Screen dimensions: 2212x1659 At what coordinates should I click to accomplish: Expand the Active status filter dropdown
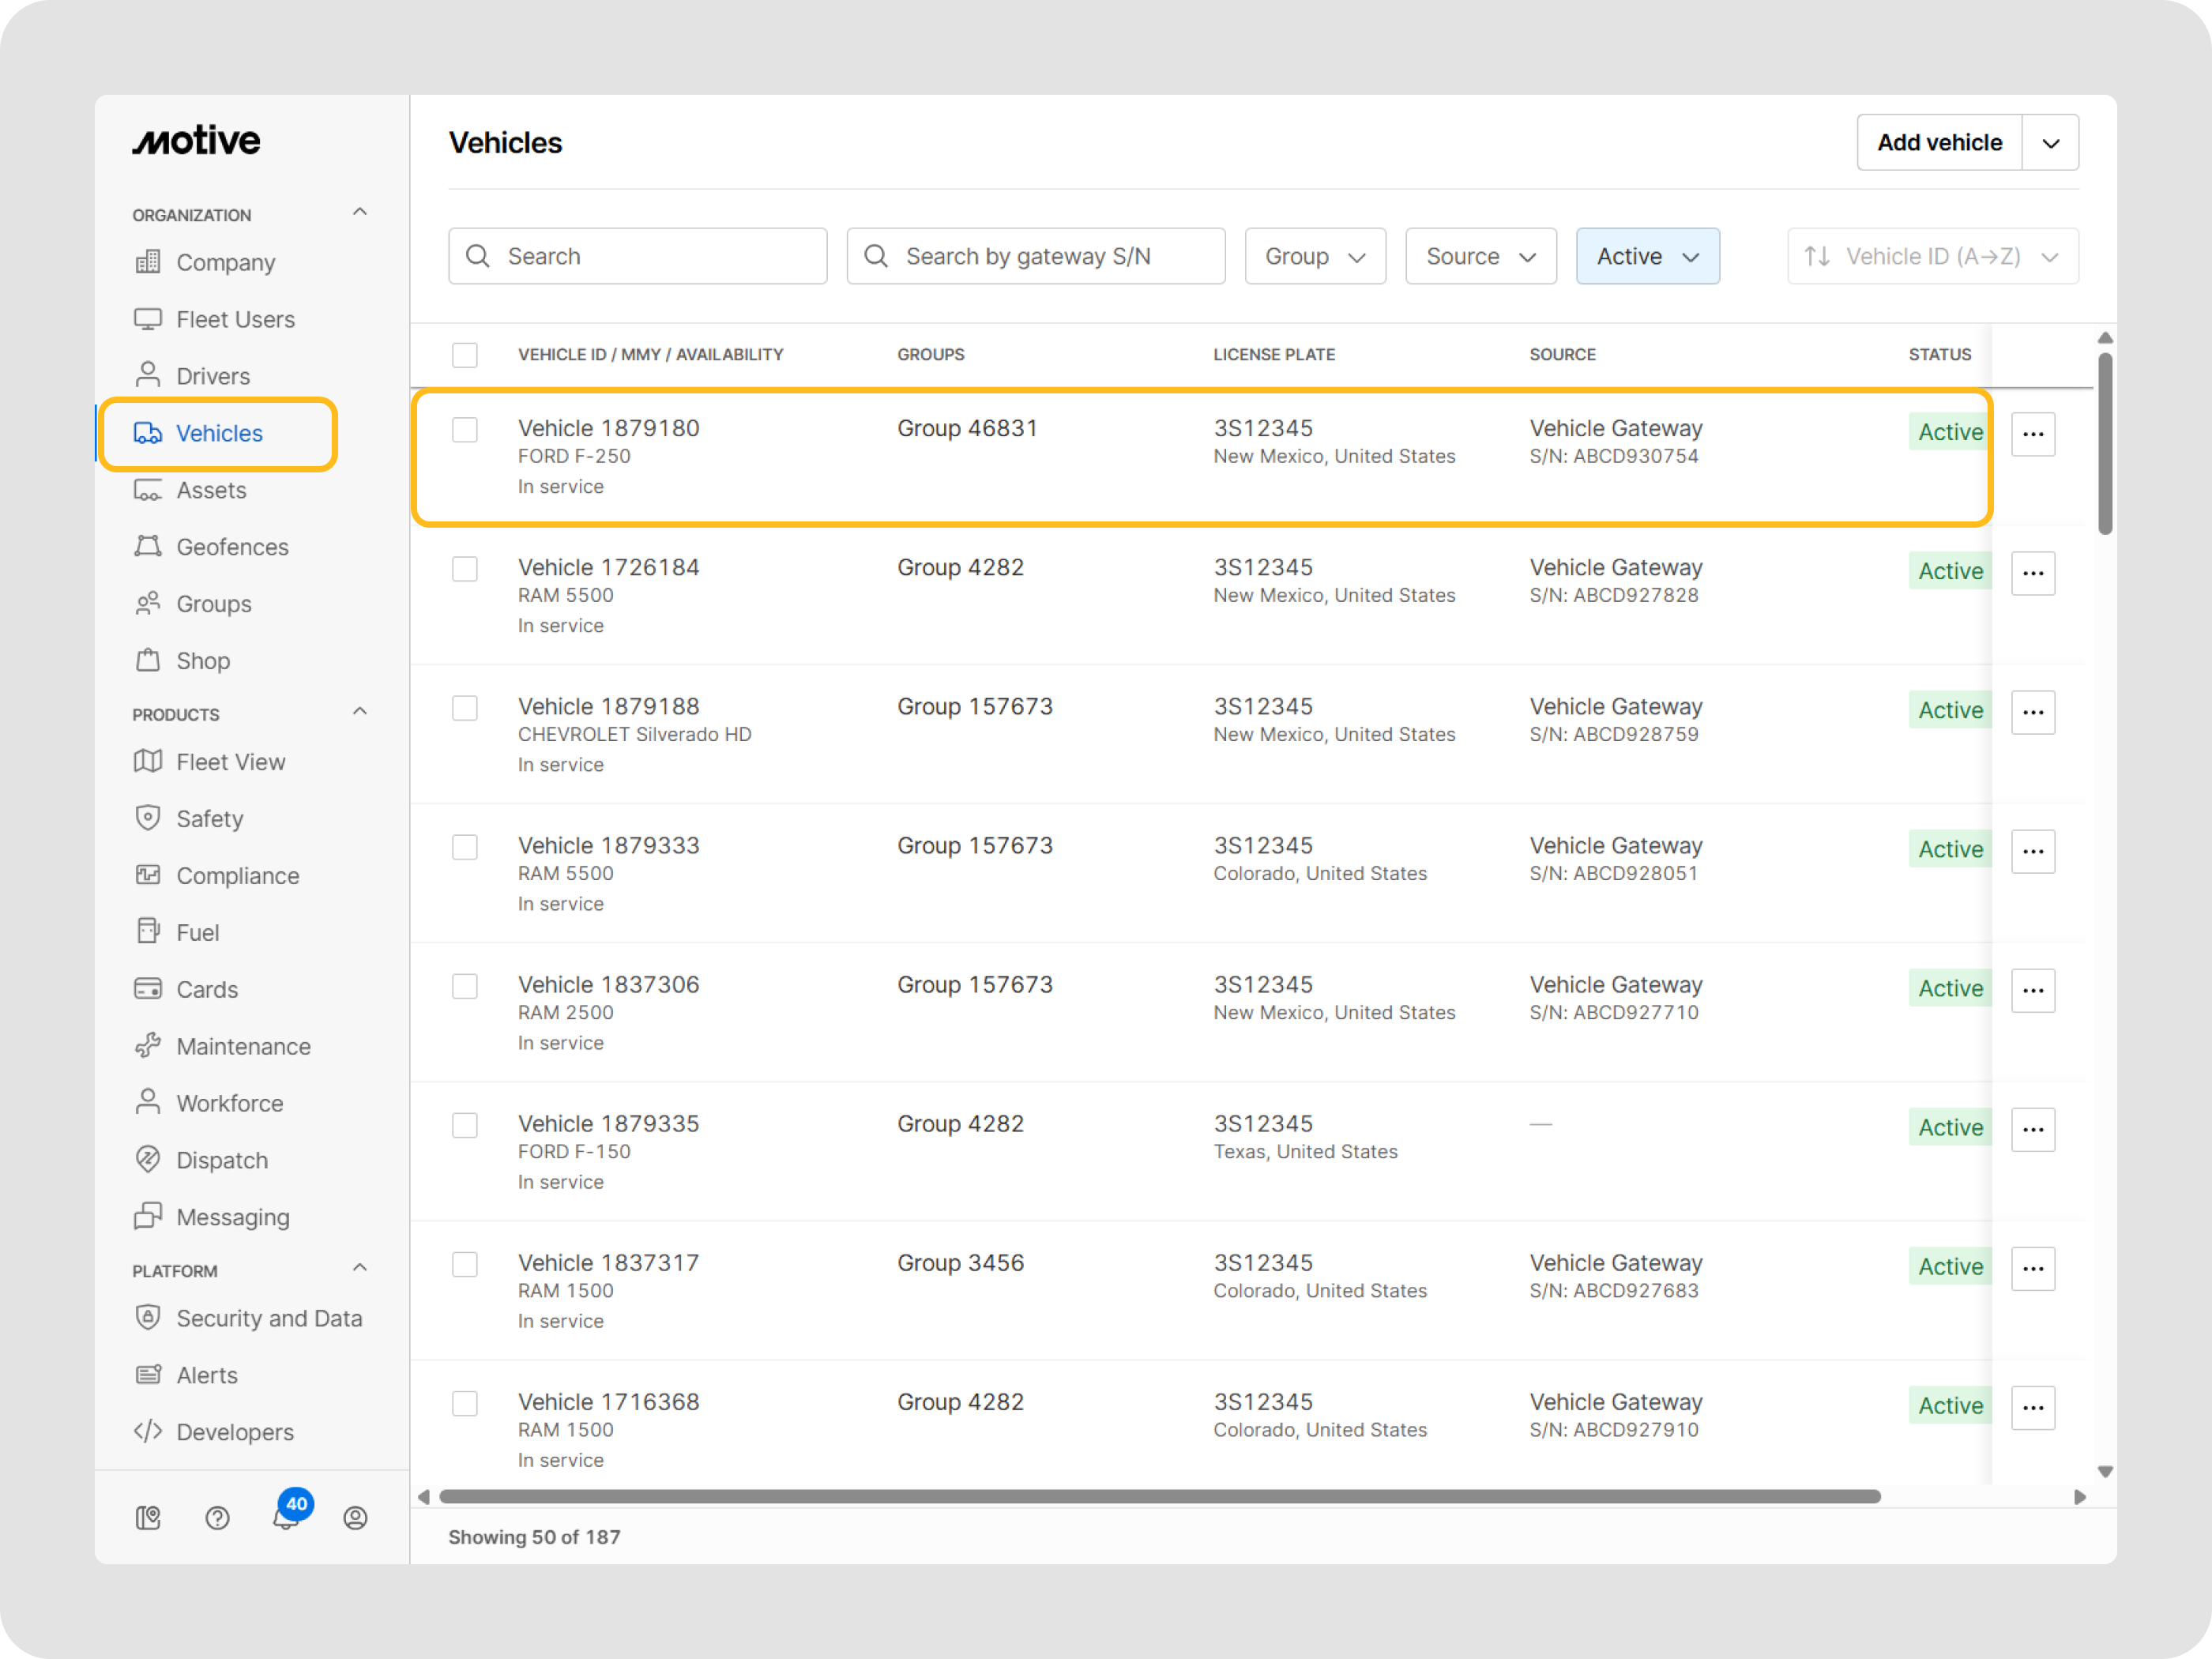[x=1647, y=256]
